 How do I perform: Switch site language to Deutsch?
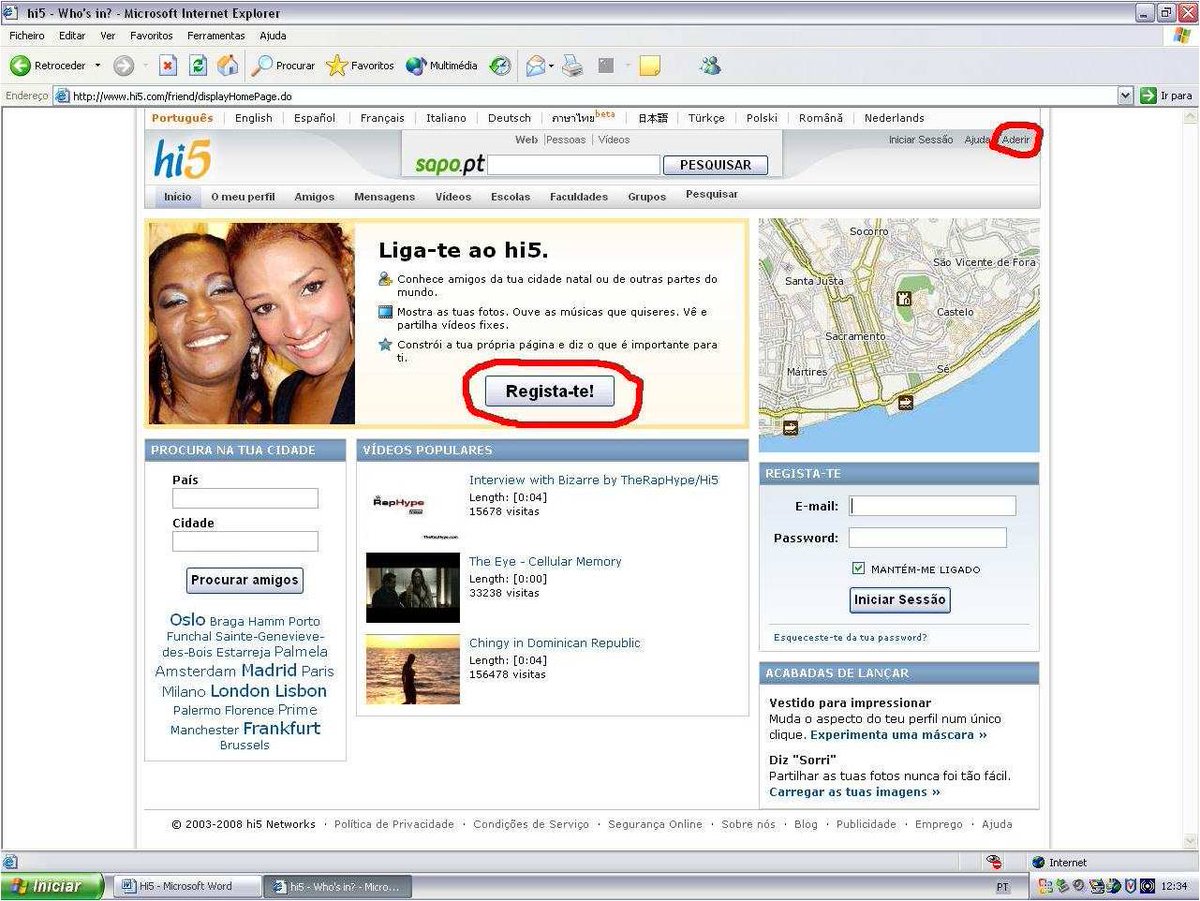(510, 118)
